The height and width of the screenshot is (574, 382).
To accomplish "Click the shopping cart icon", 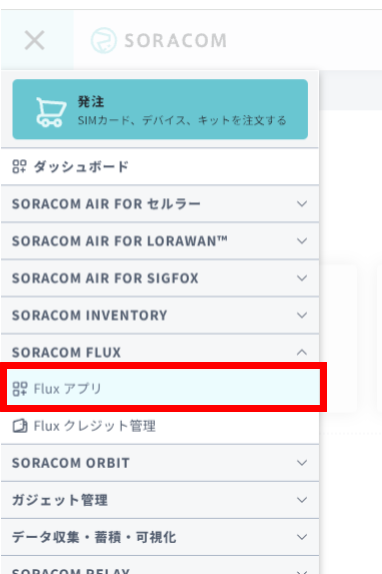I will click(51, 112).
